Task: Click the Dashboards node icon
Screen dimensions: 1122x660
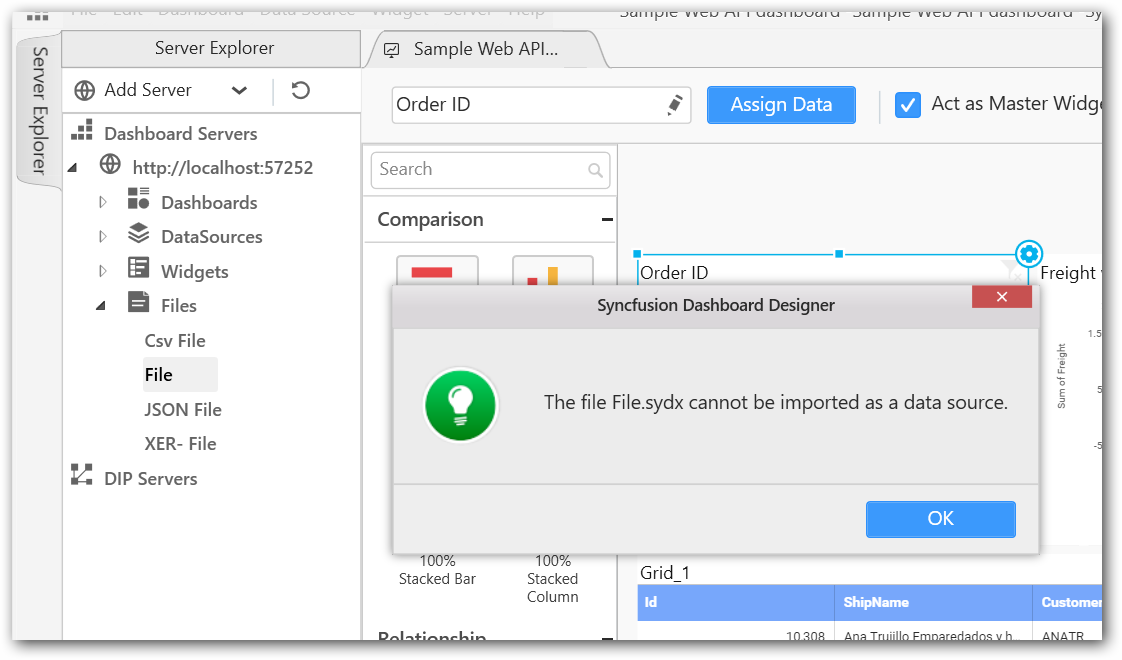Action: coord(139,199)
